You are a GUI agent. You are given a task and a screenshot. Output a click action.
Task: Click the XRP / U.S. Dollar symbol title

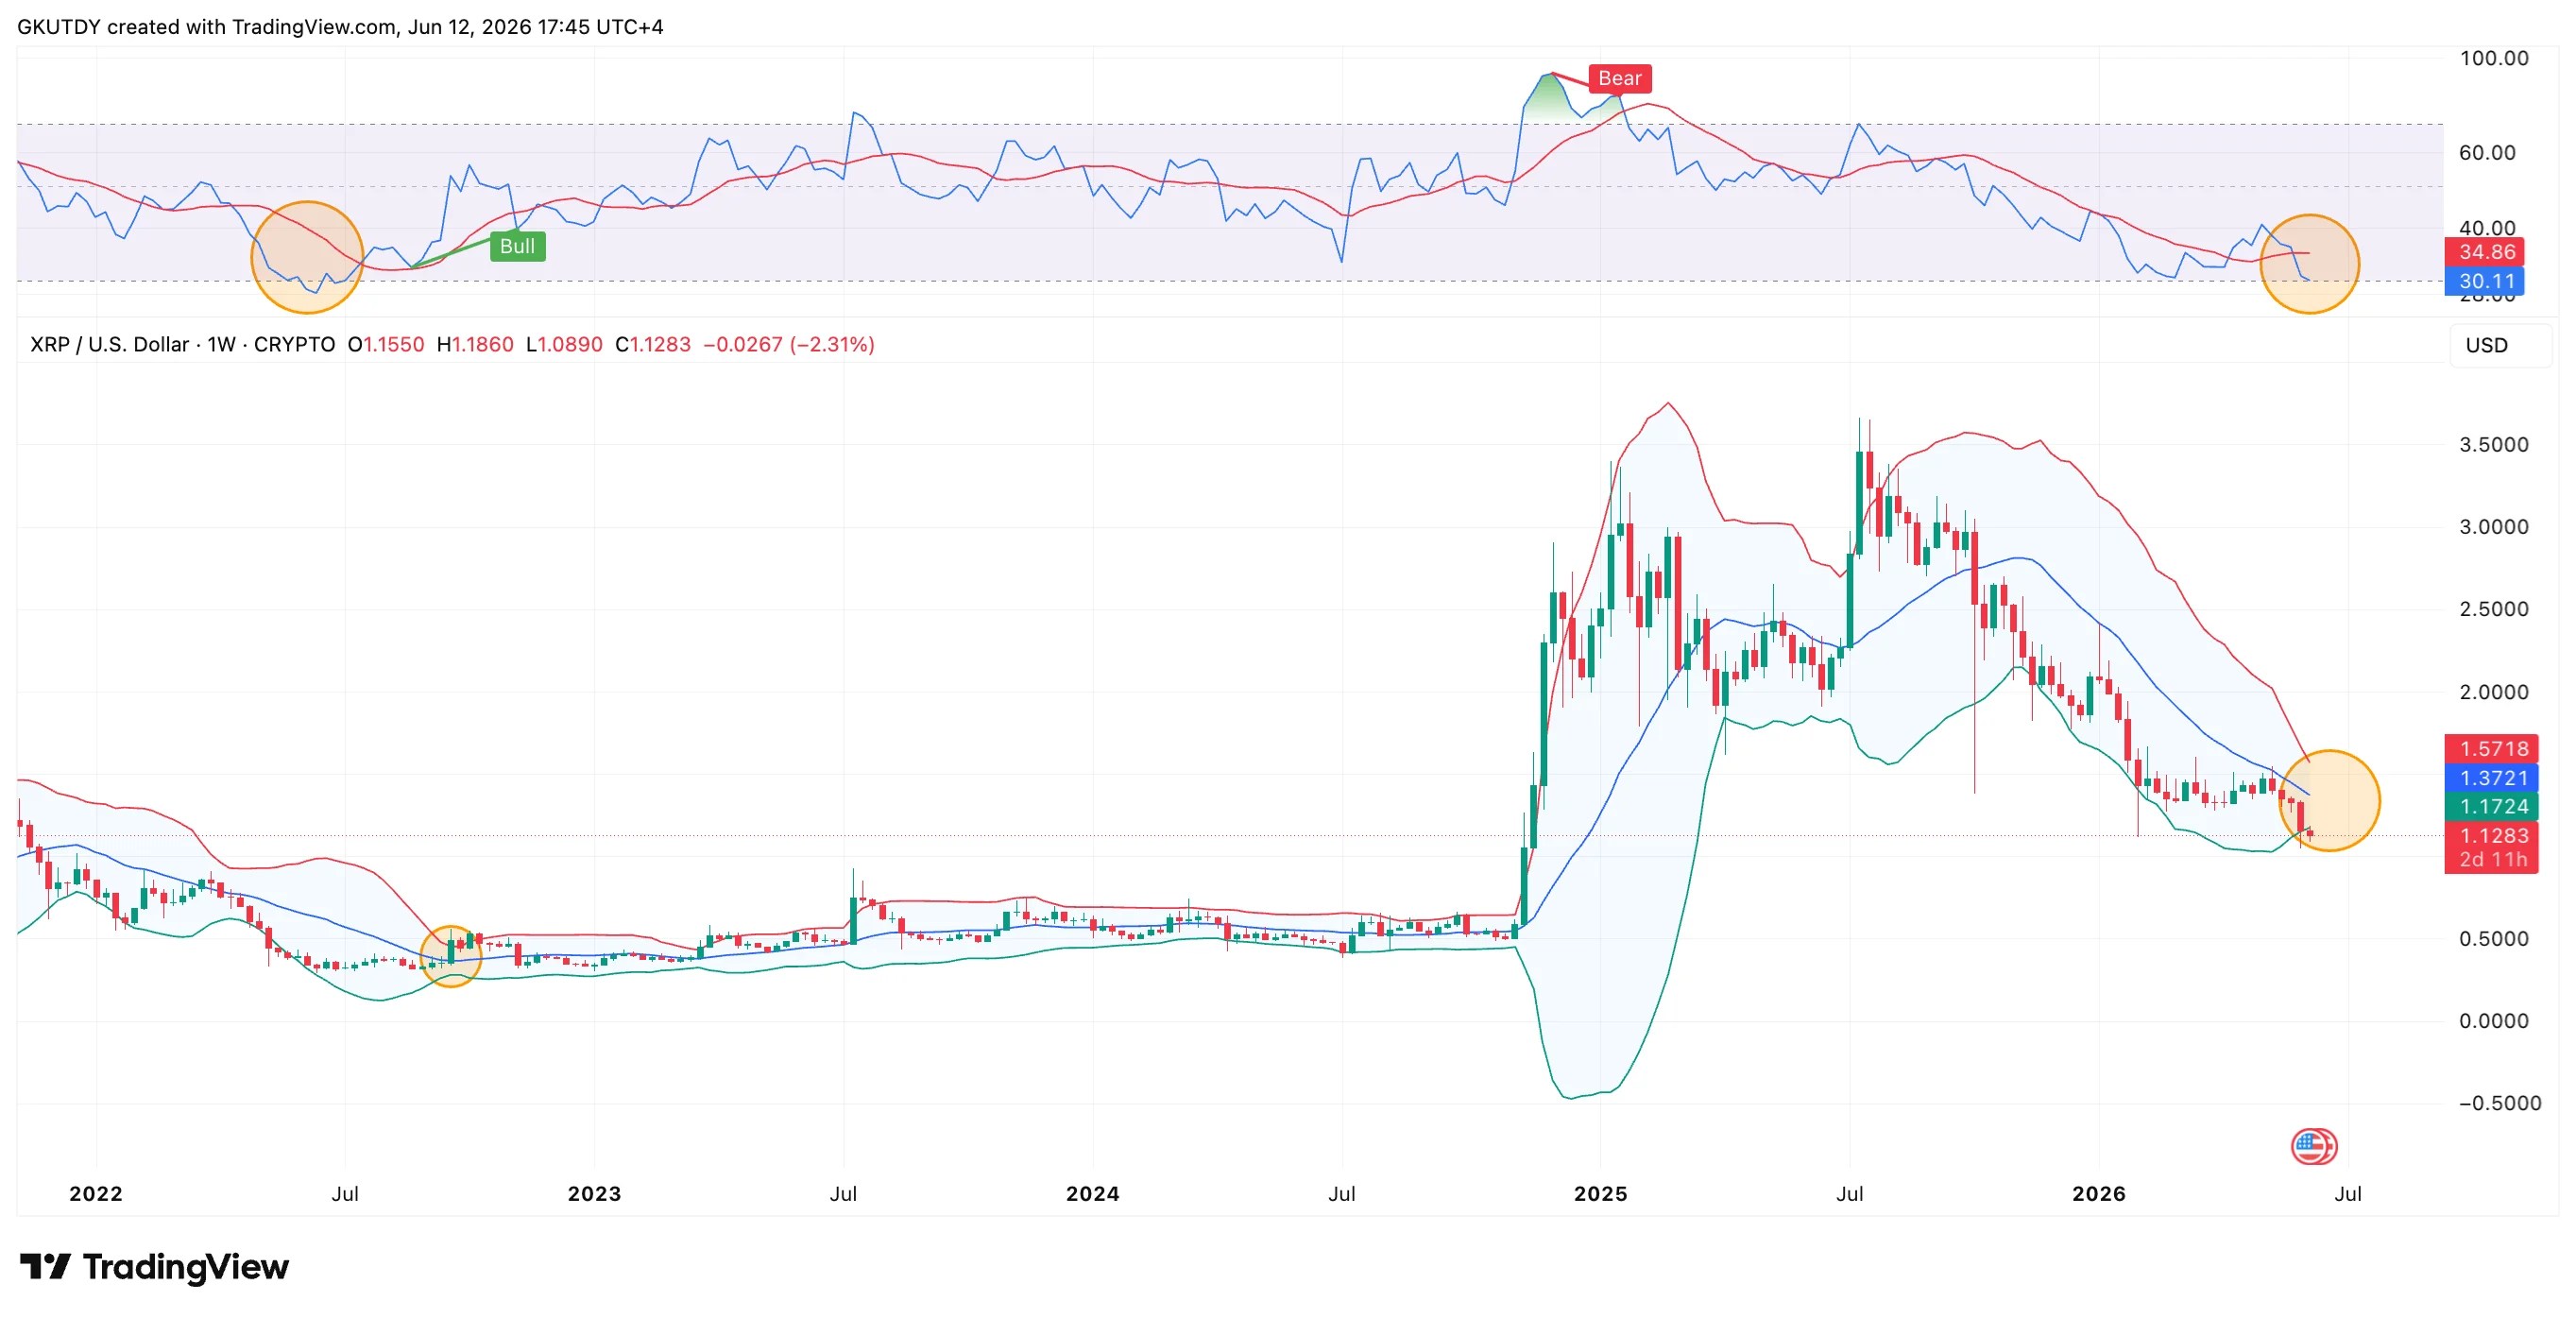(x=183, y=344)
